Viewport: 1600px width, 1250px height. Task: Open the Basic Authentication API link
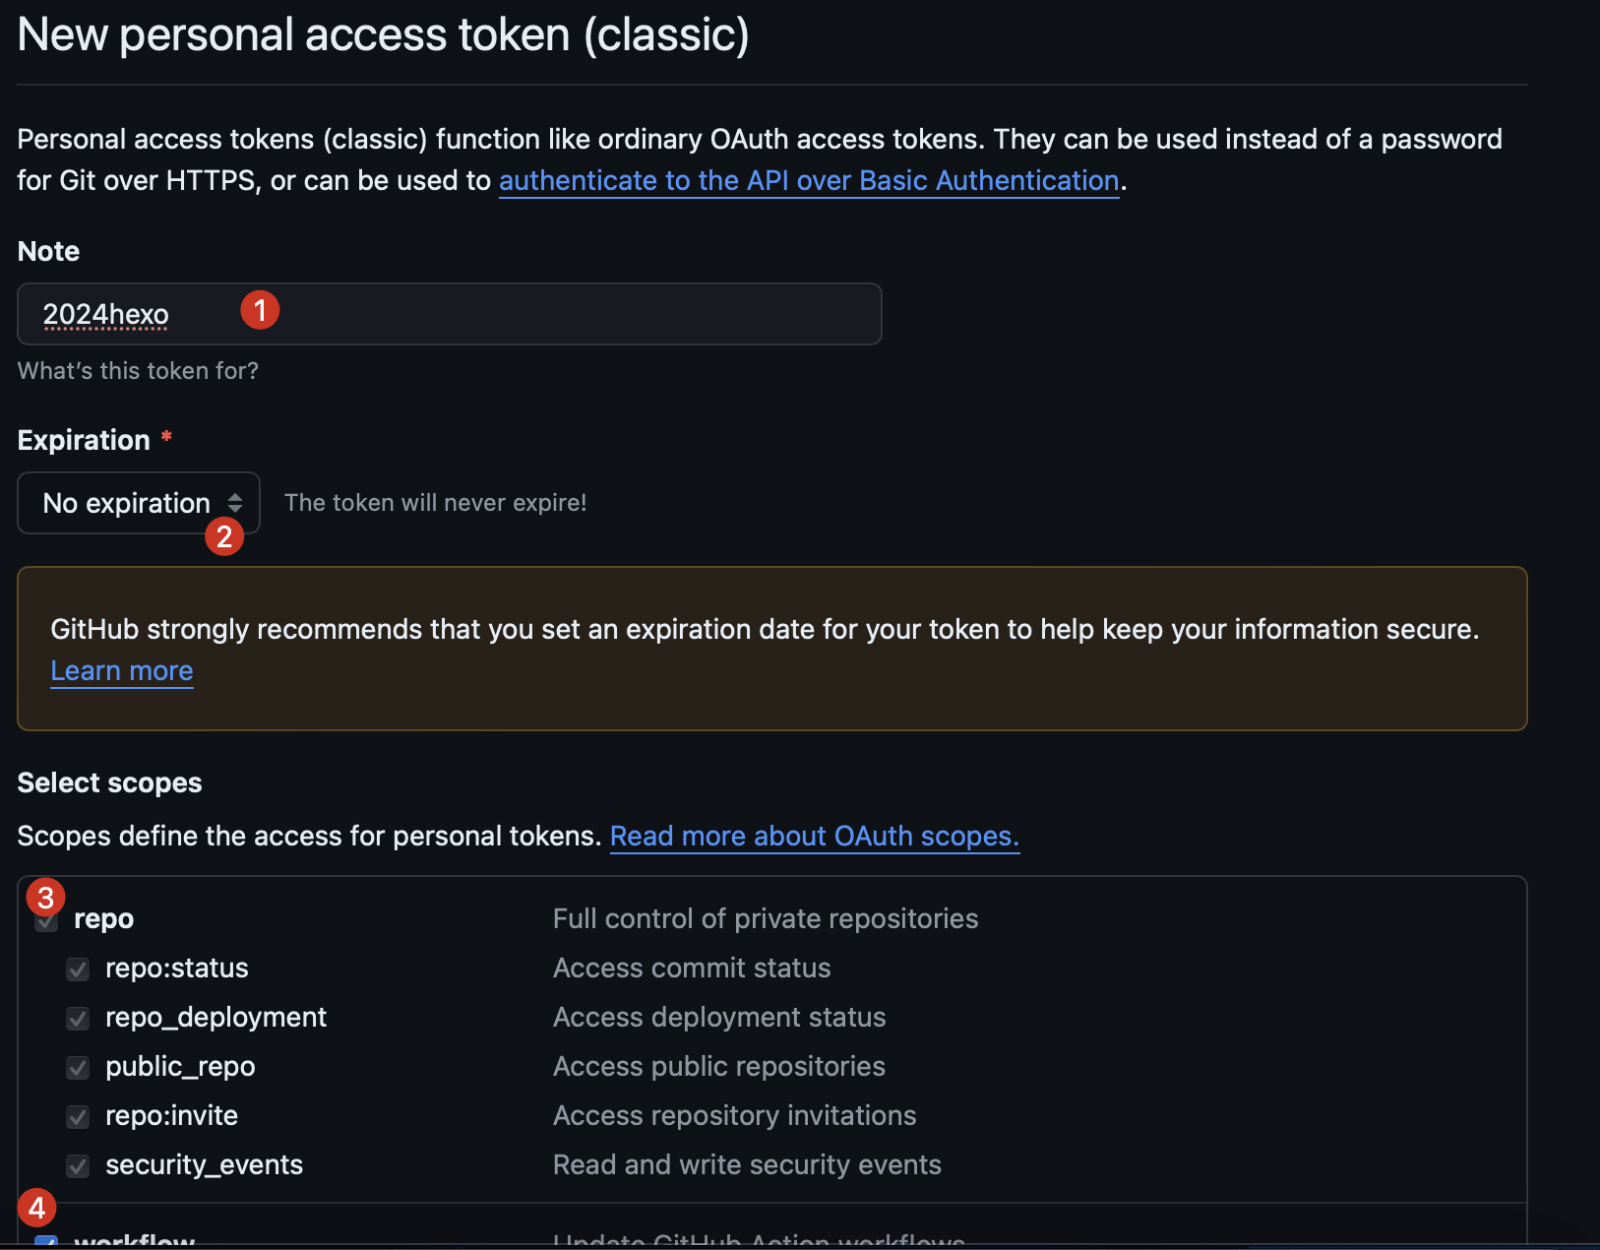(x=808, y=181)
